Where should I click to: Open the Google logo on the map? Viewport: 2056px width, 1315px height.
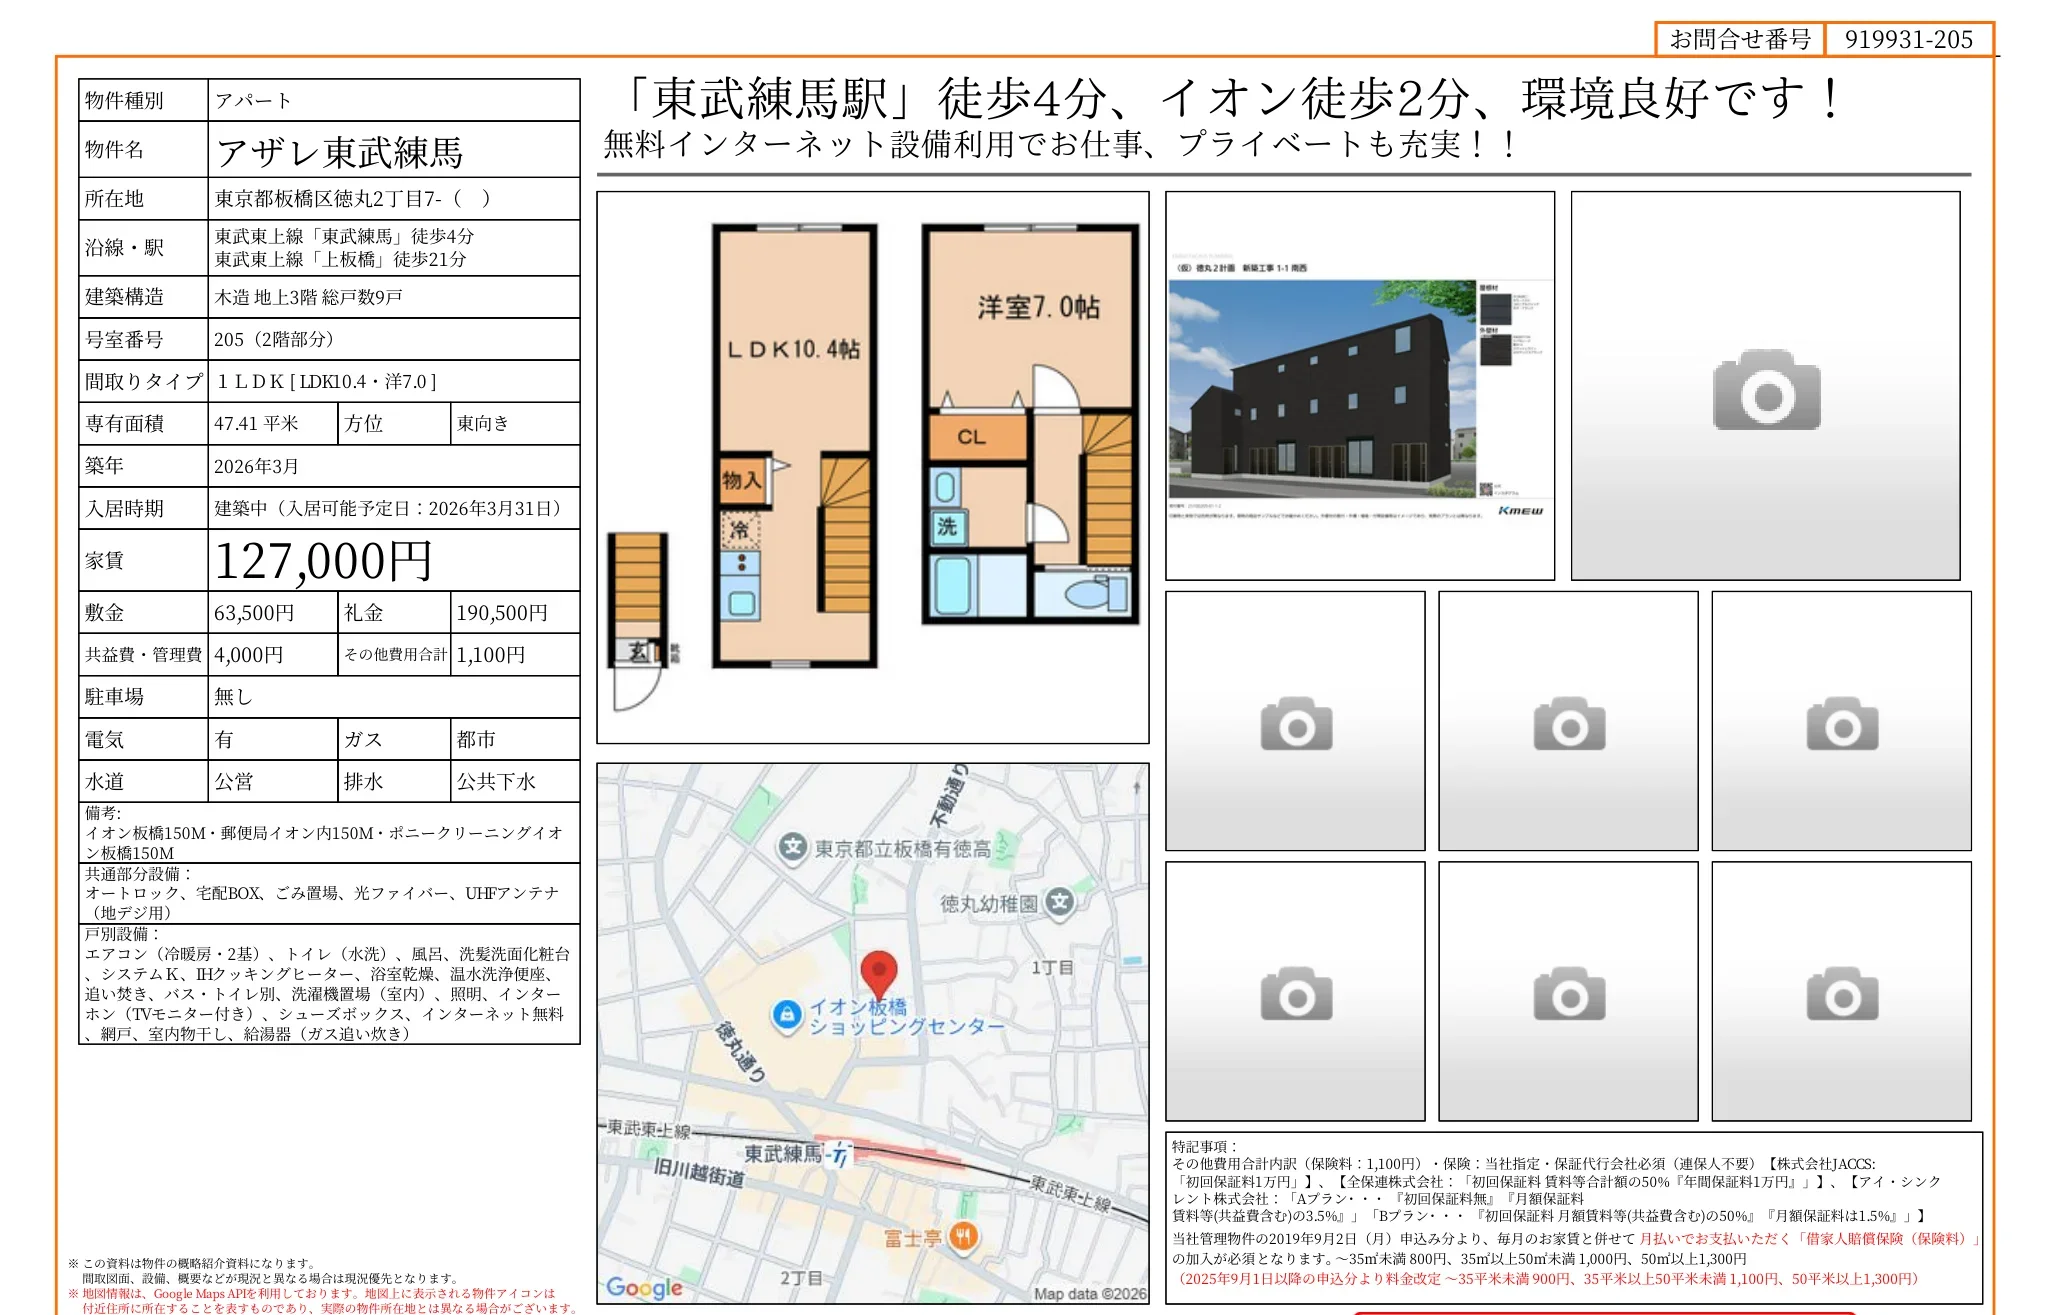[x=643, y=1289]
